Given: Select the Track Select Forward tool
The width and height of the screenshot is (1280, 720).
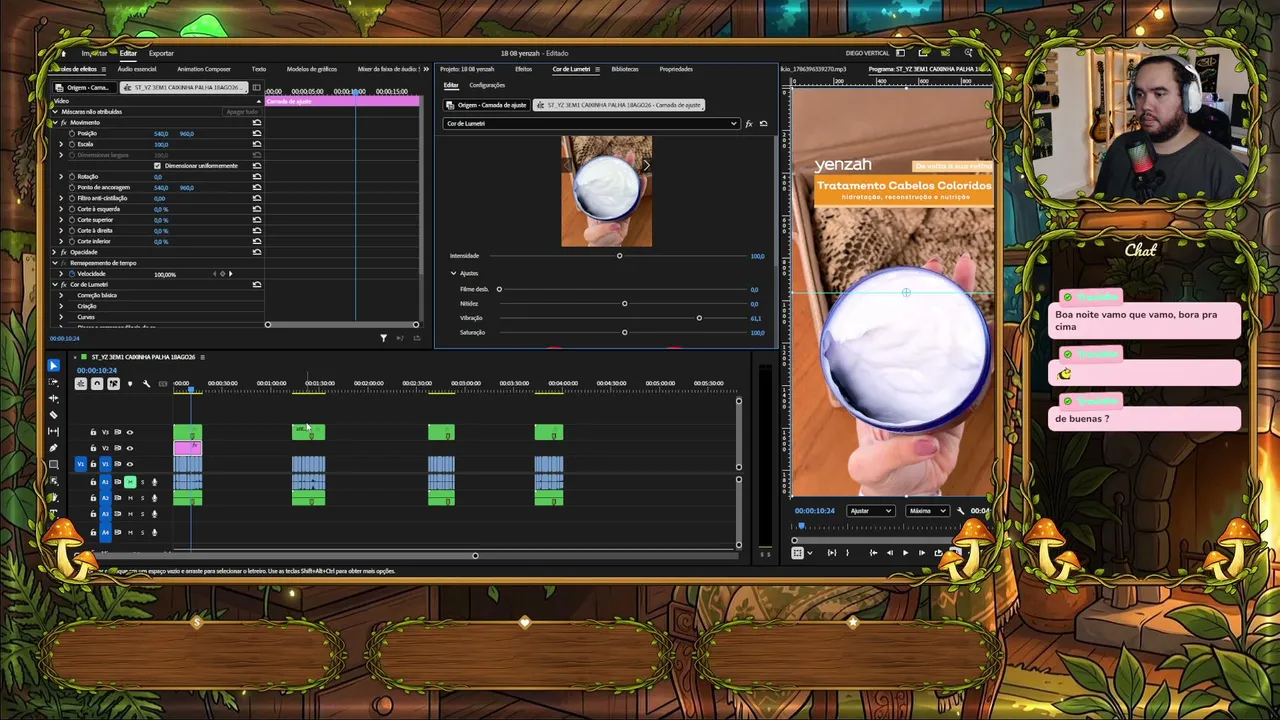Looking at the screenshot, I should (x=54, y=382).
